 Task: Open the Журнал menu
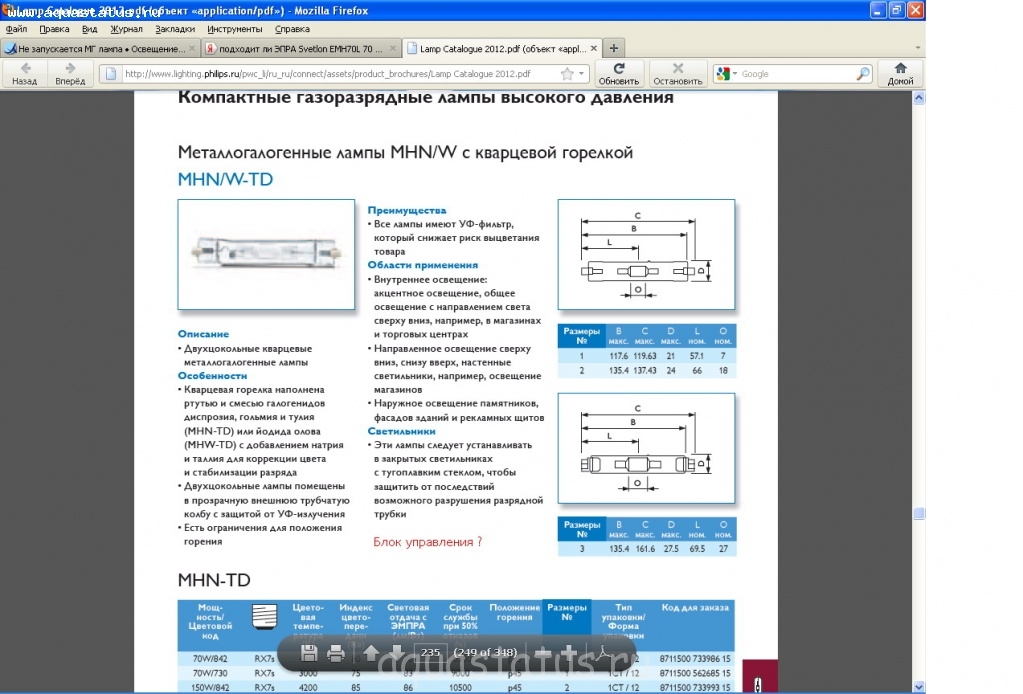point(127,29)
